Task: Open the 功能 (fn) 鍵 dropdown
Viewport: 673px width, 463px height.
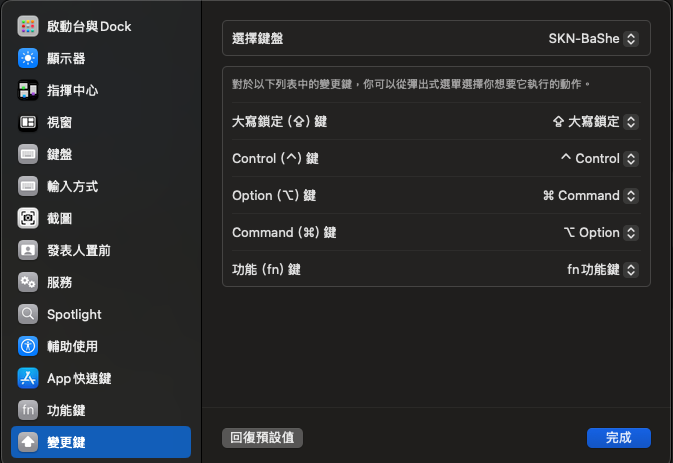Action: point(603,269)
